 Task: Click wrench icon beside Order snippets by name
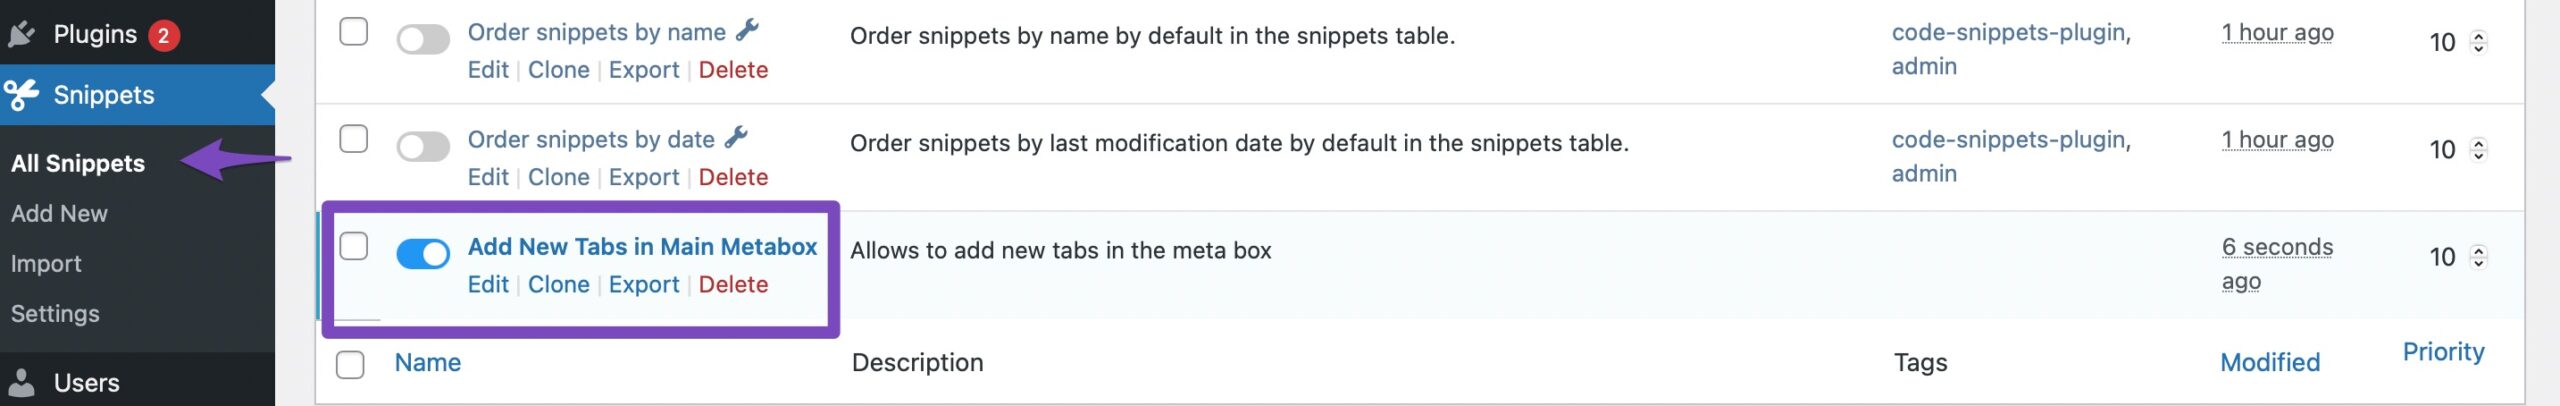pos(747,31)
